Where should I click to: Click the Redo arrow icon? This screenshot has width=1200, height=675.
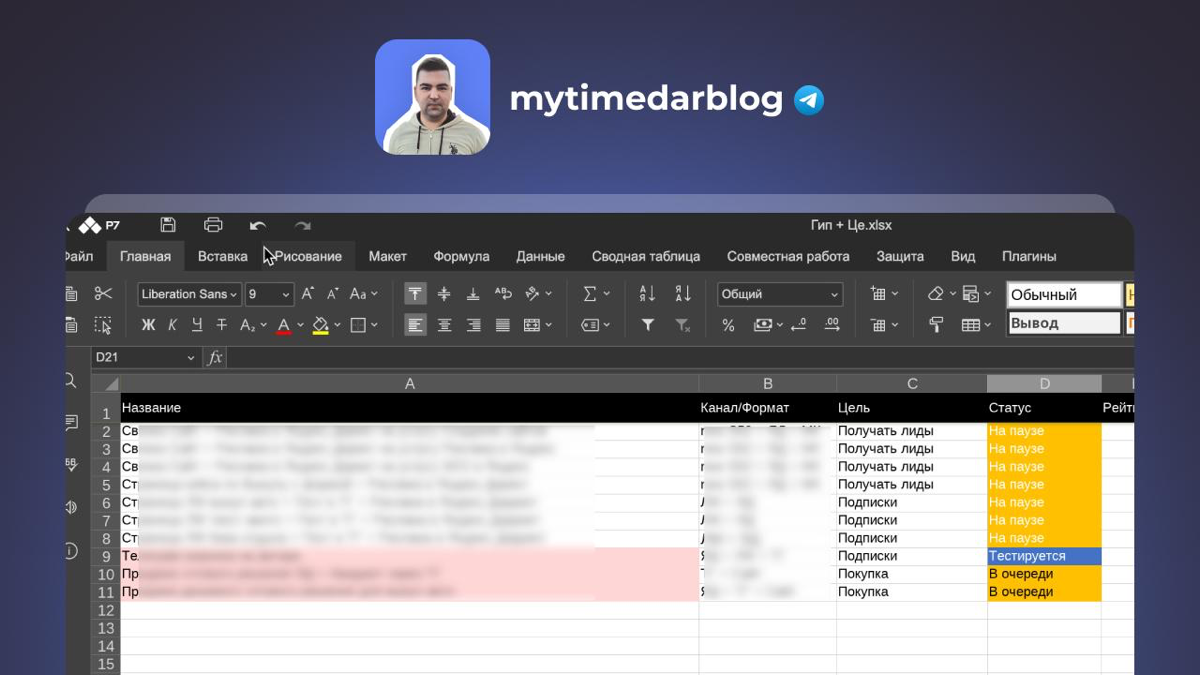[303, 226]
